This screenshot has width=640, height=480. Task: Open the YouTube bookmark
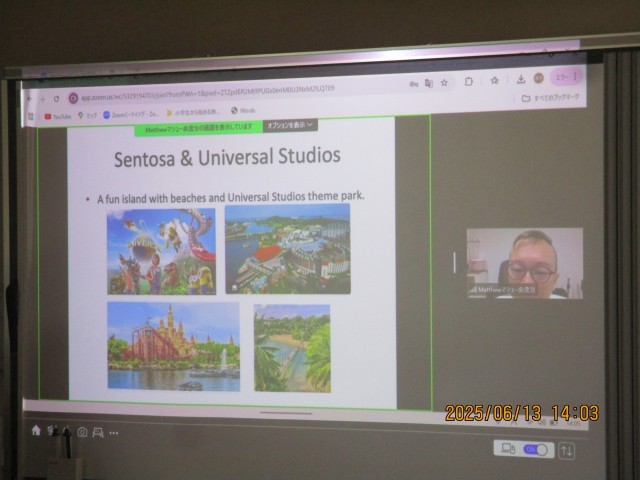(58, 116)
